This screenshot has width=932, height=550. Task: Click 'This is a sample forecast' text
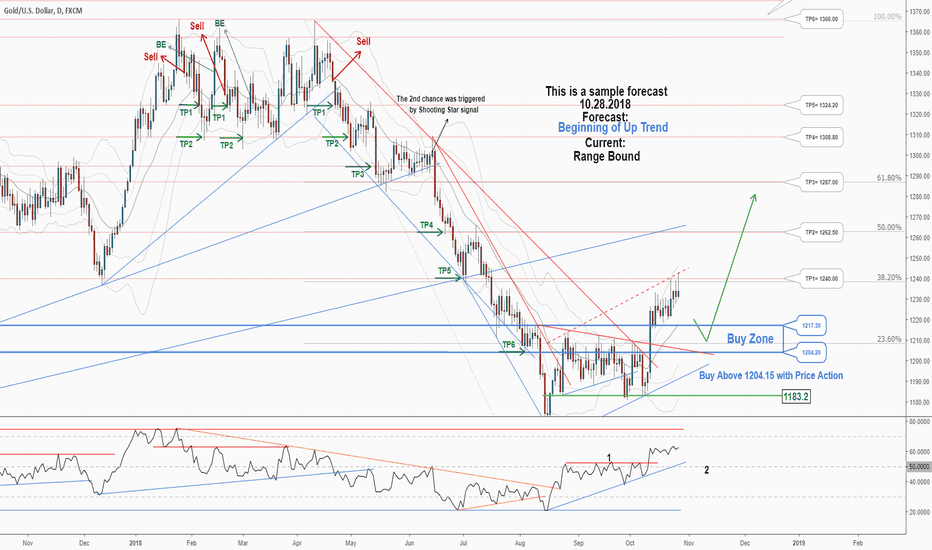coord(606,92)
